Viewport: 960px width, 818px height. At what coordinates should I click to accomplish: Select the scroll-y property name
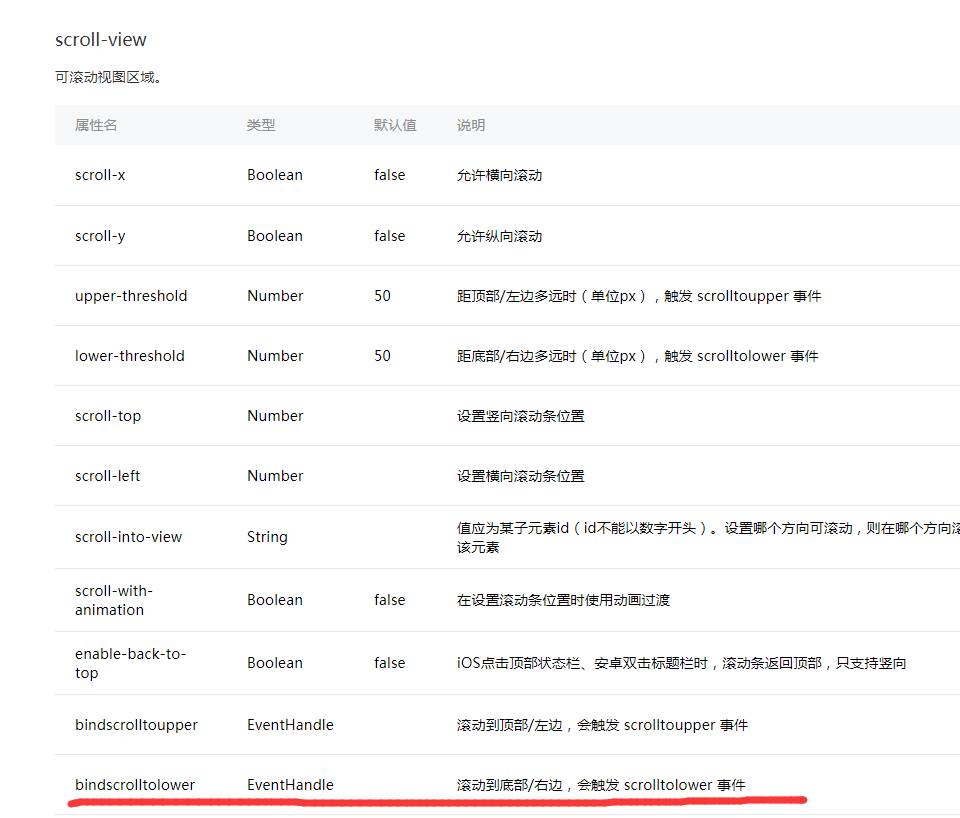(100, 236)
